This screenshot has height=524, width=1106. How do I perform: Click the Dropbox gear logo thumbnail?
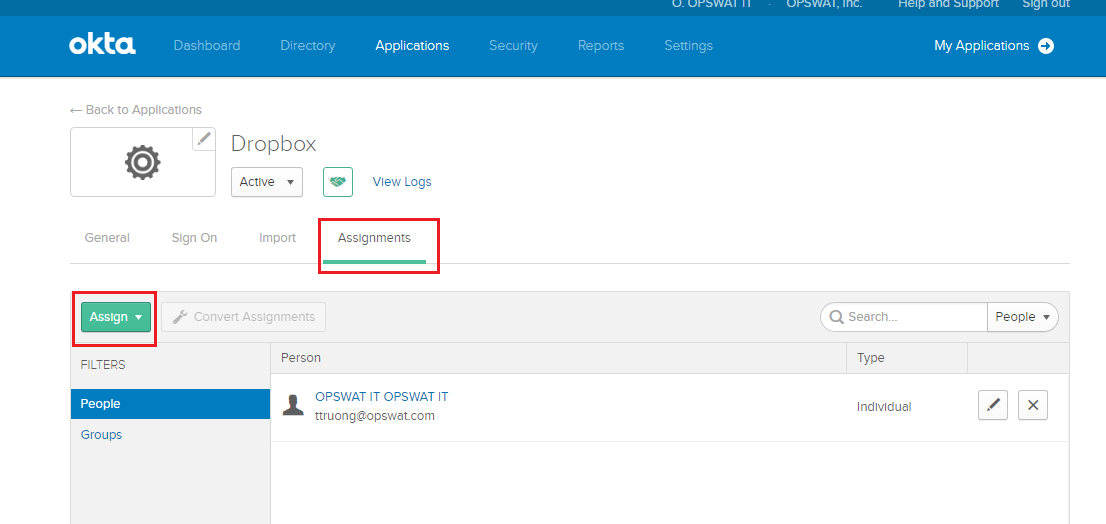tap(142, 162)
